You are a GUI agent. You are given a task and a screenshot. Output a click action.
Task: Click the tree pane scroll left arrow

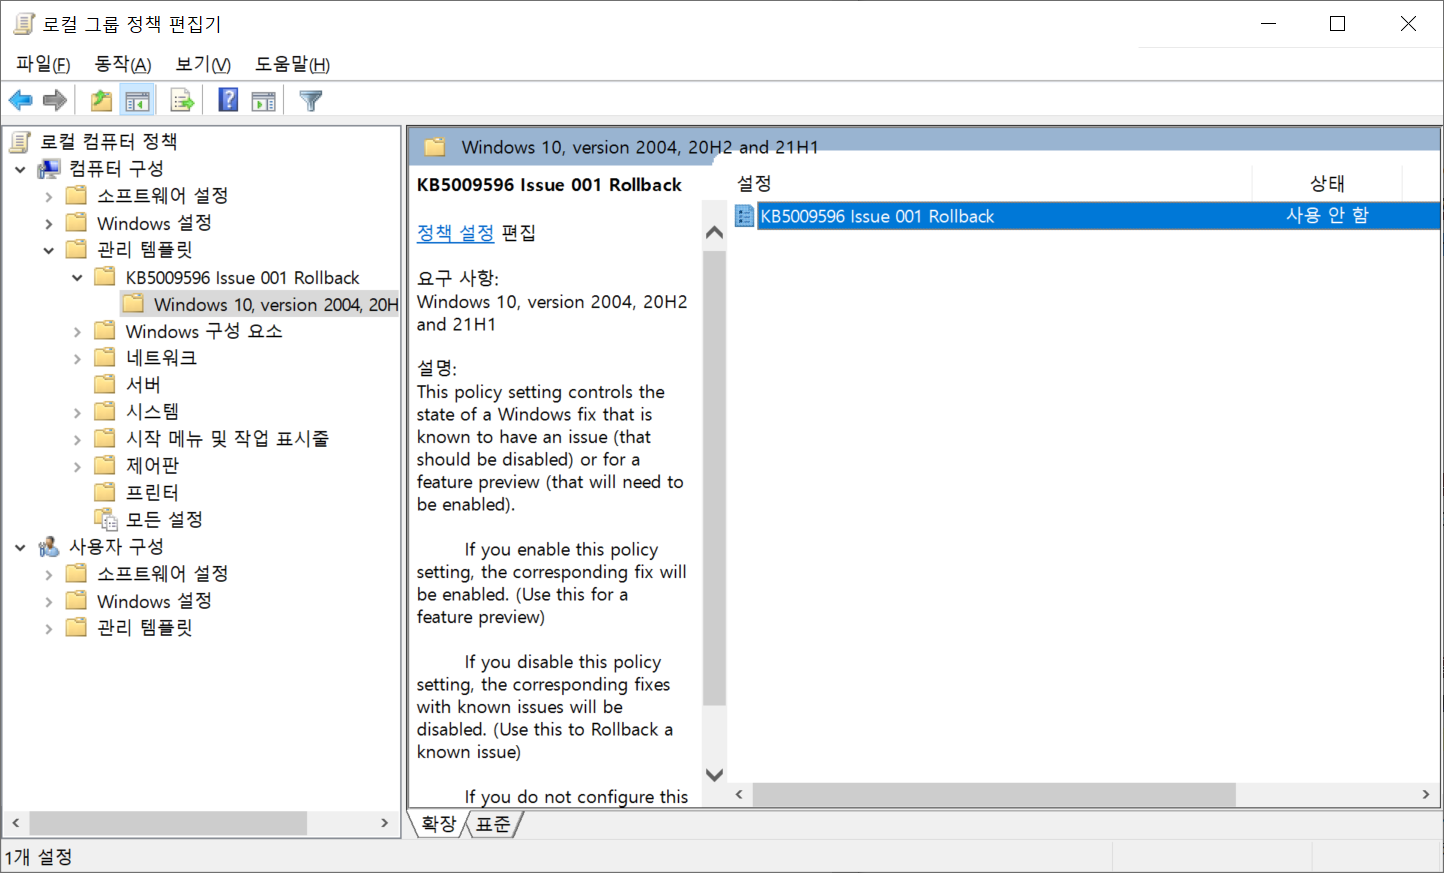coord(15,823)
